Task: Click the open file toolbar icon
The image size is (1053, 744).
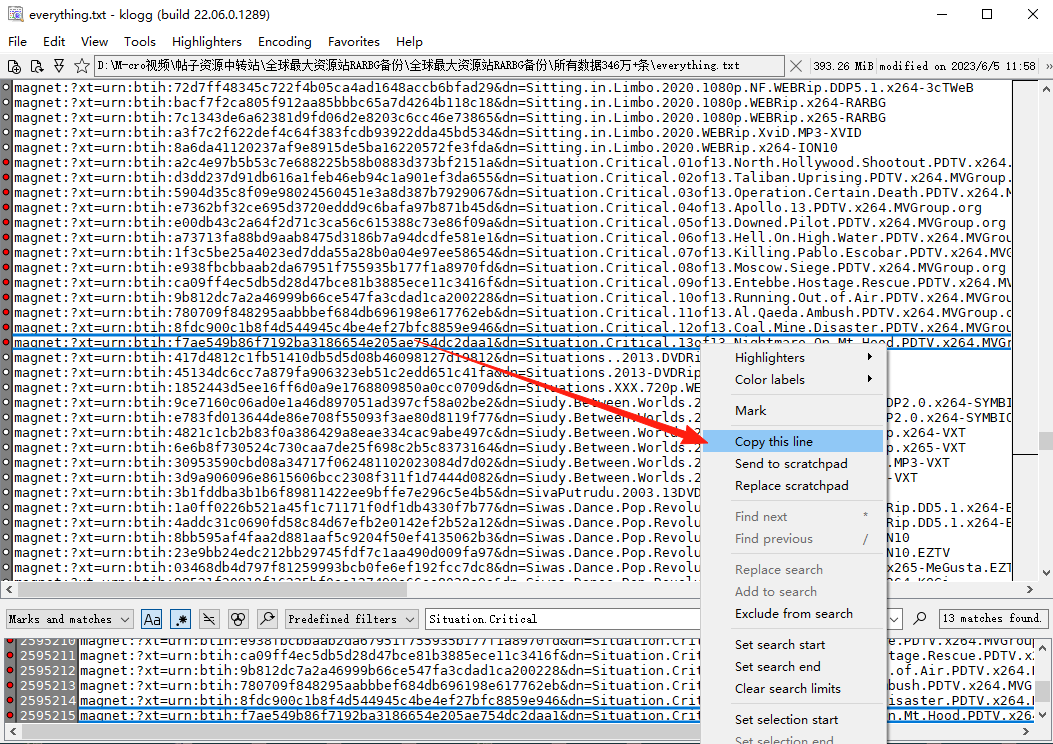Action: click(14, 66)
